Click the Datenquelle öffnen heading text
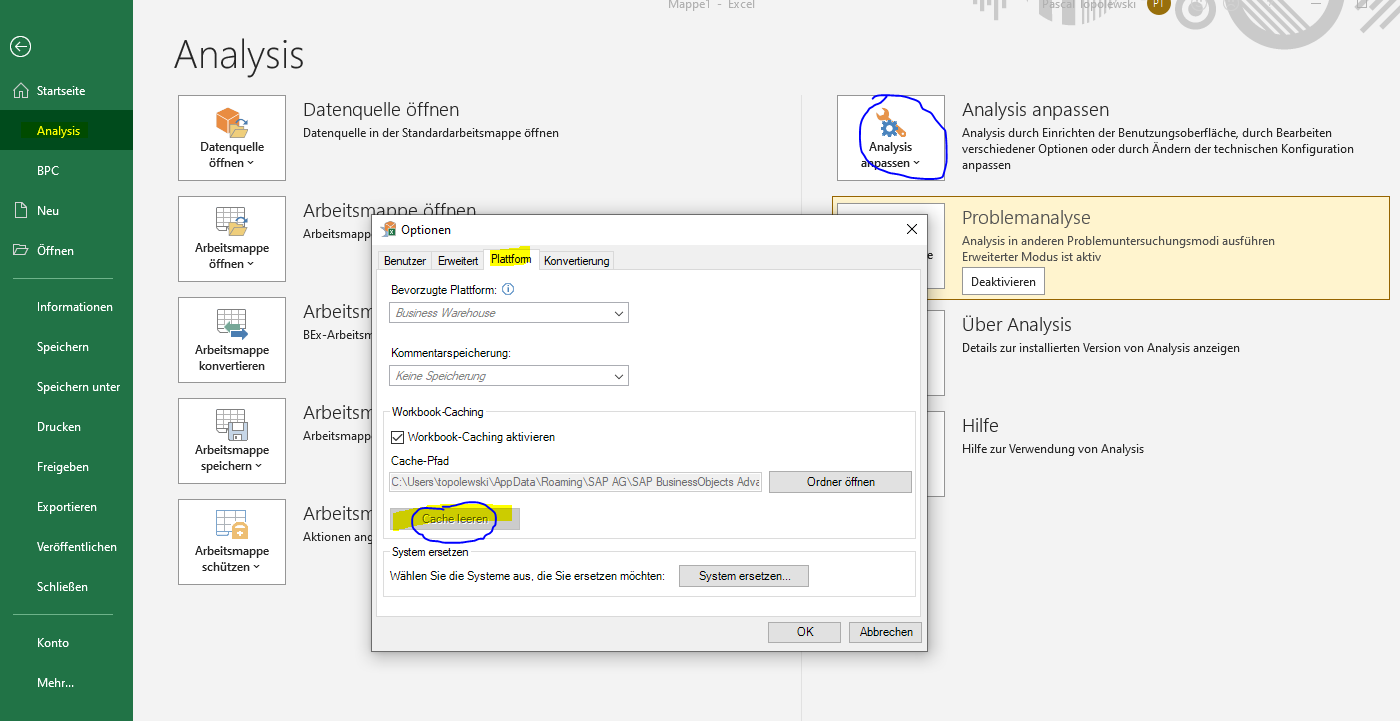Viewport: 1400px width, 721px height. 381,110
